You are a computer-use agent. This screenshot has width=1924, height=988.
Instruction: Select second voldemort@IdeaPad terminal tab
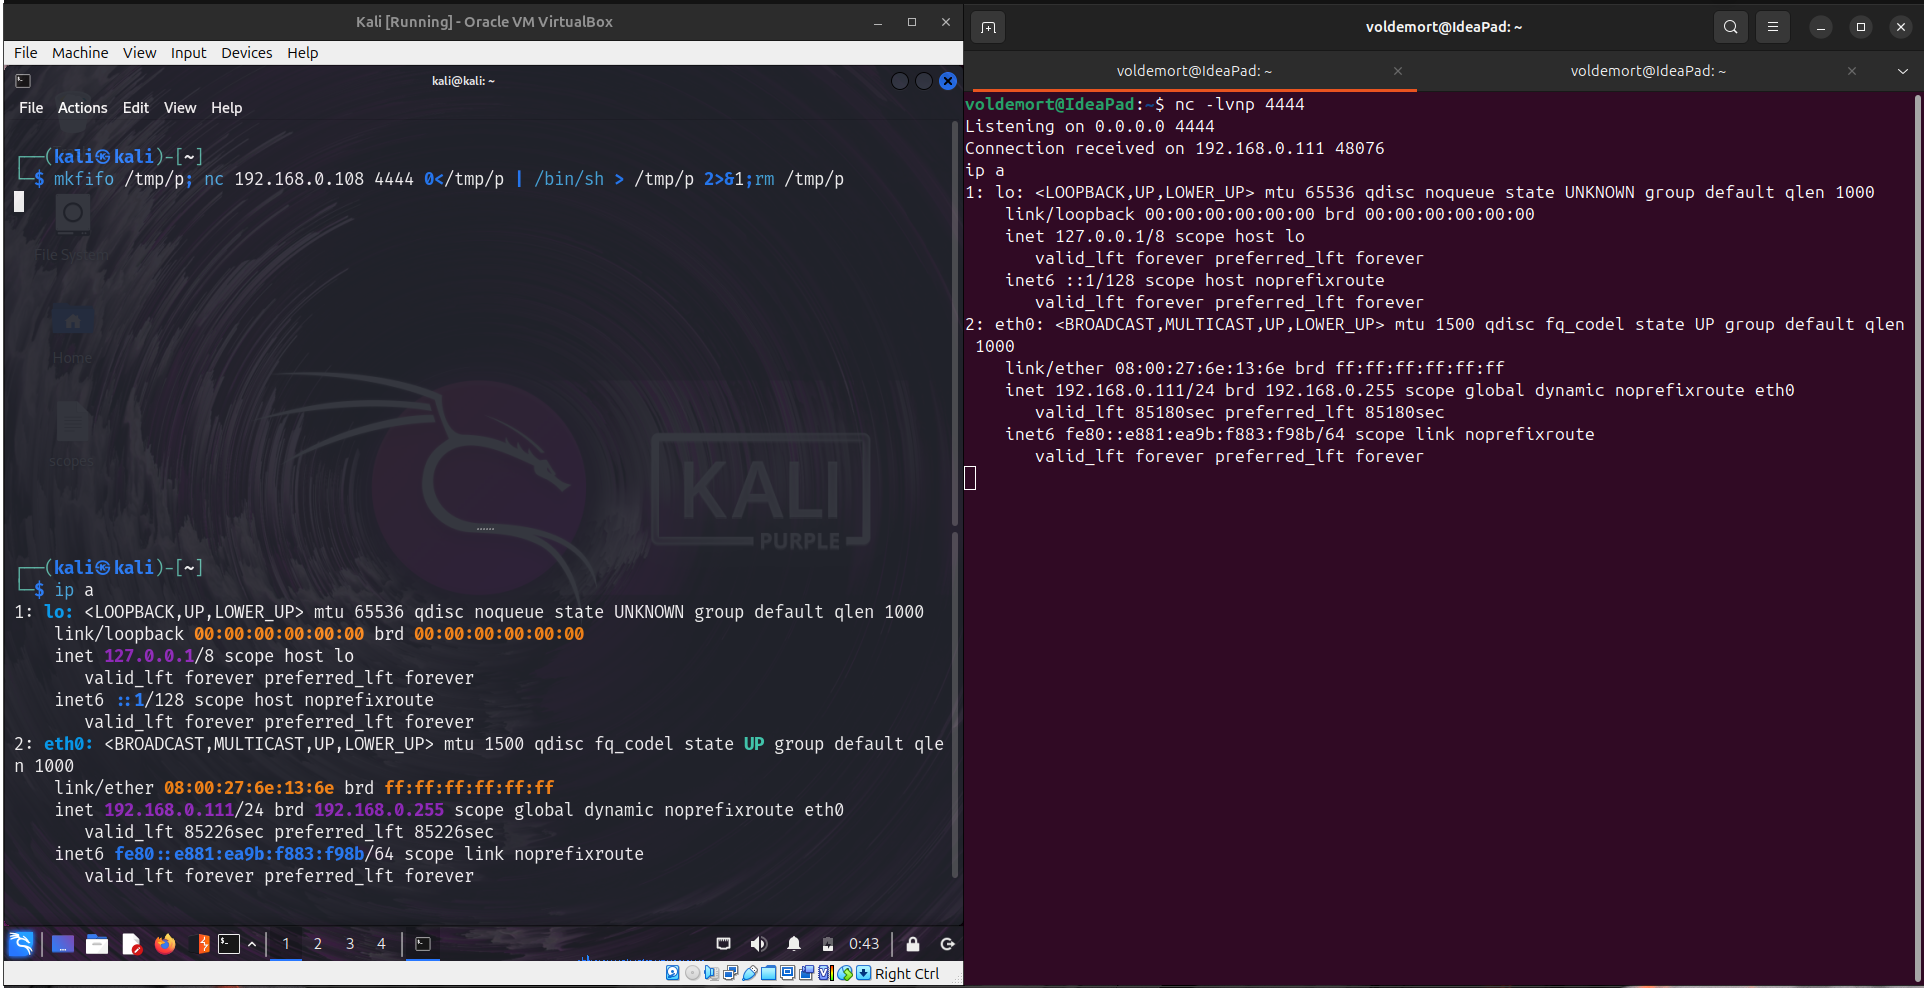(x=1648, y=71)
